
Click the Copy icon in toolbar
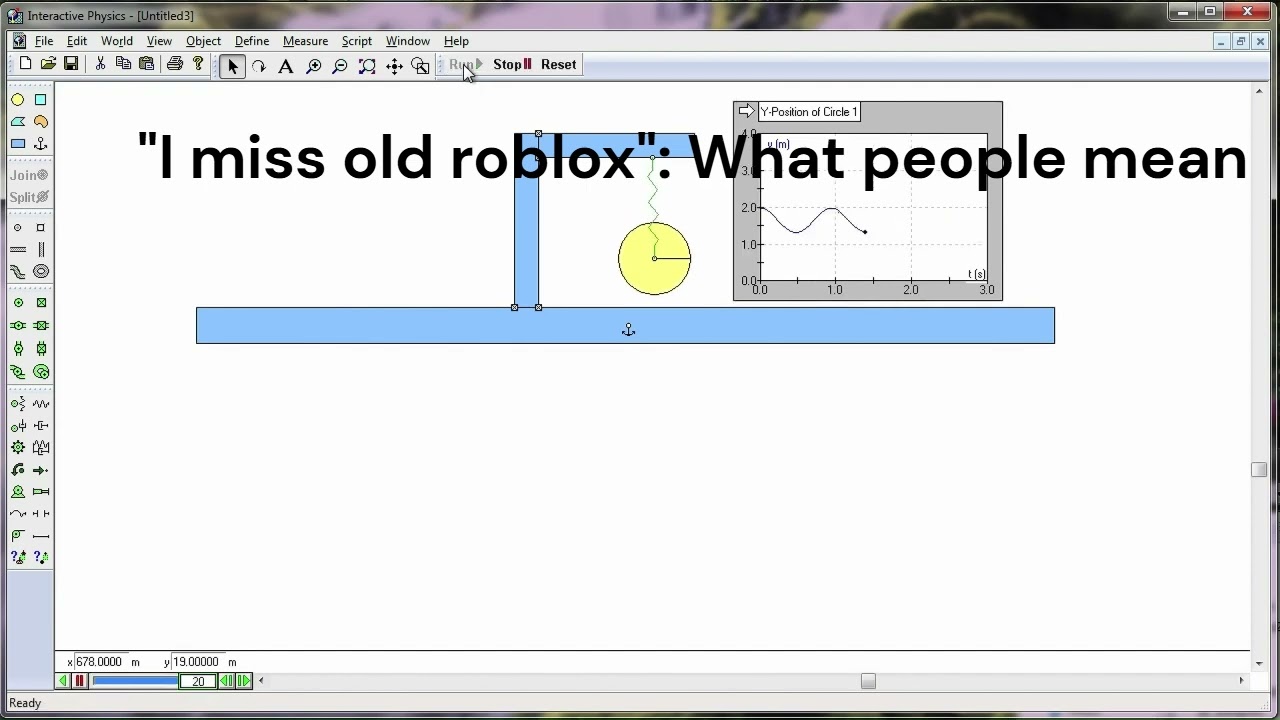(123, 64)
